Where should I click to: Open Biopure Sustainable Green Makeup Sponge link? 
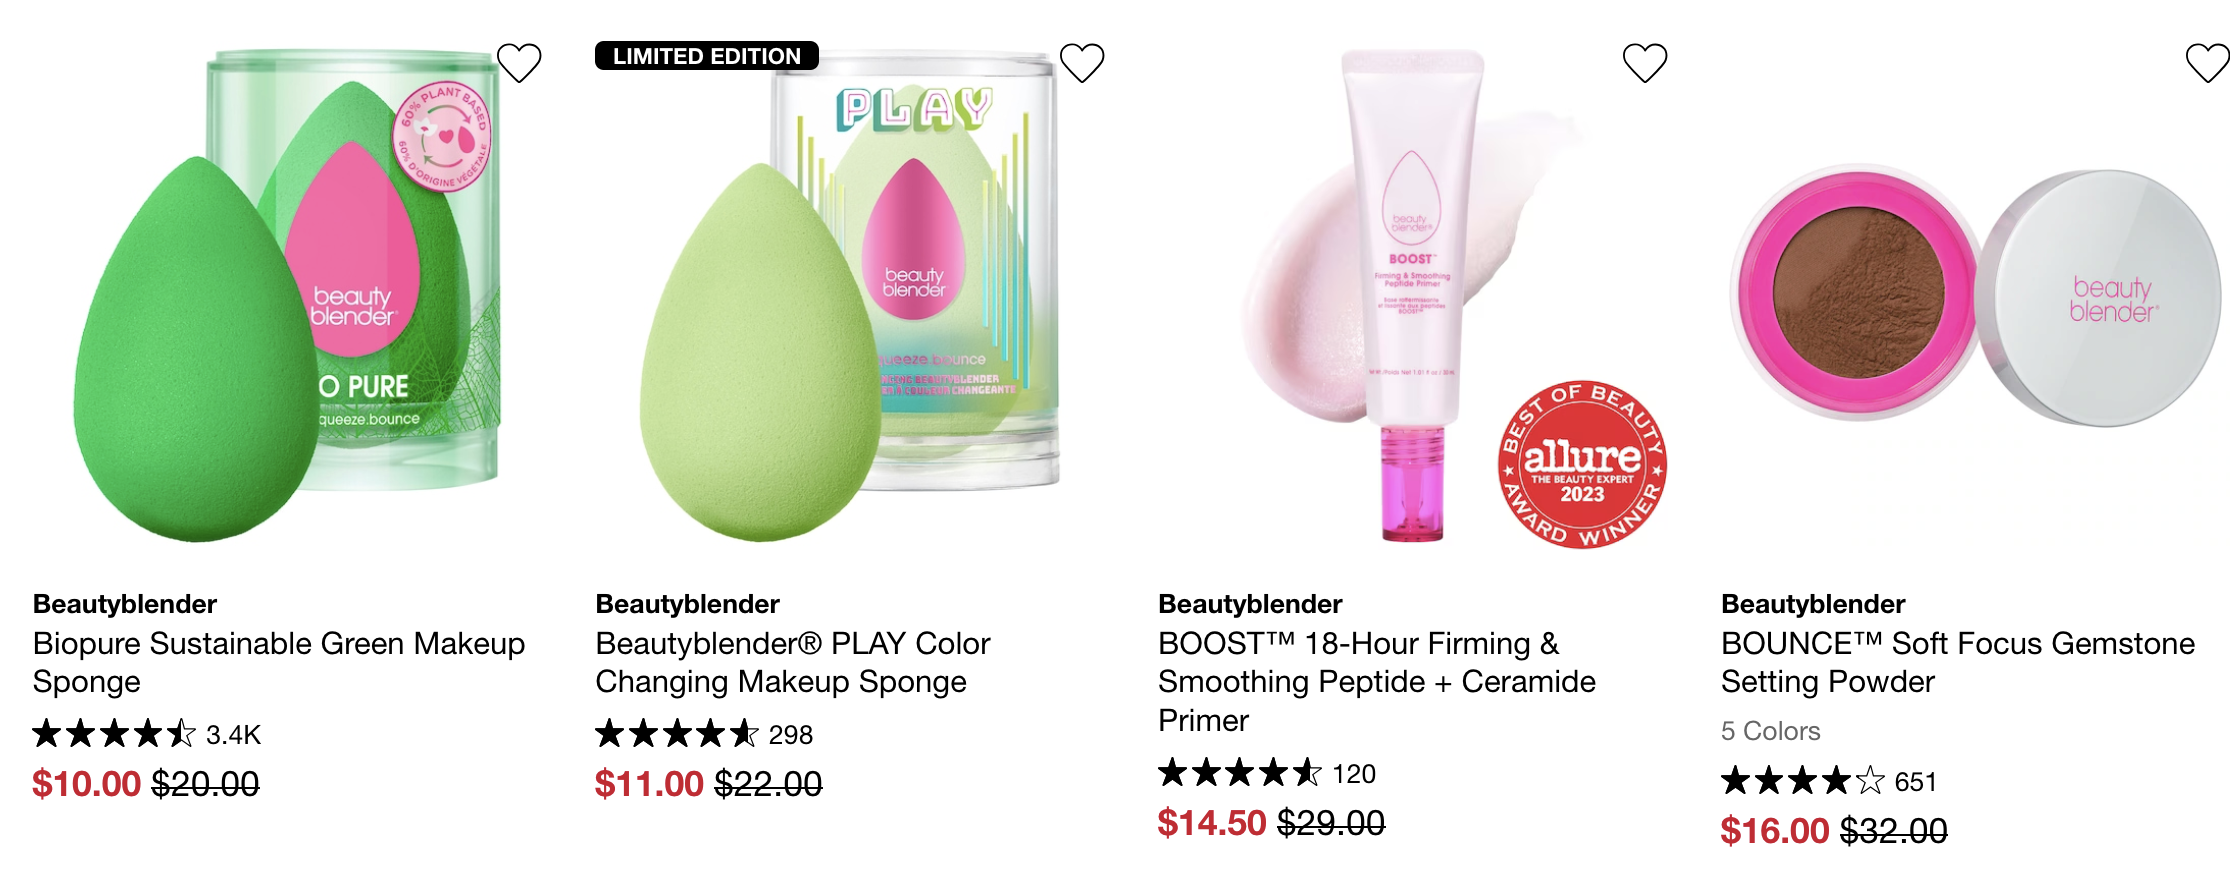click(x=279, y=662)
